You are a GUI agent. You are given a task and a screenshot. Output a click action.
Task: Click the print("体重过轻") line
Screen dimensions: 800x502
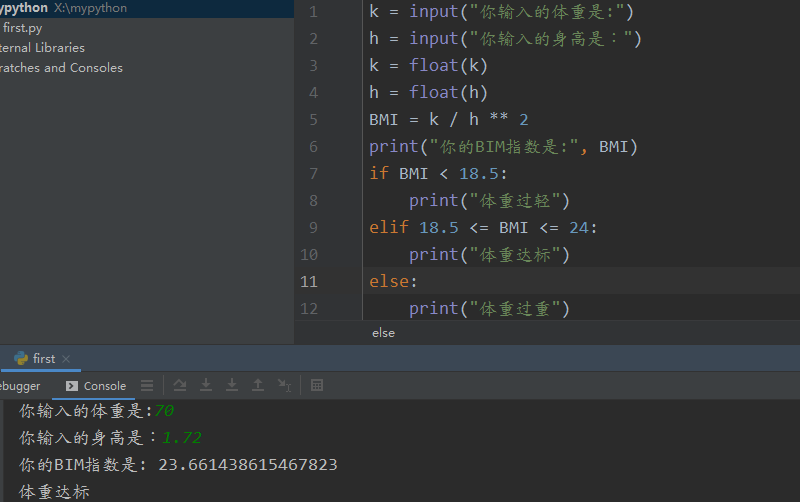coord(489,201)
